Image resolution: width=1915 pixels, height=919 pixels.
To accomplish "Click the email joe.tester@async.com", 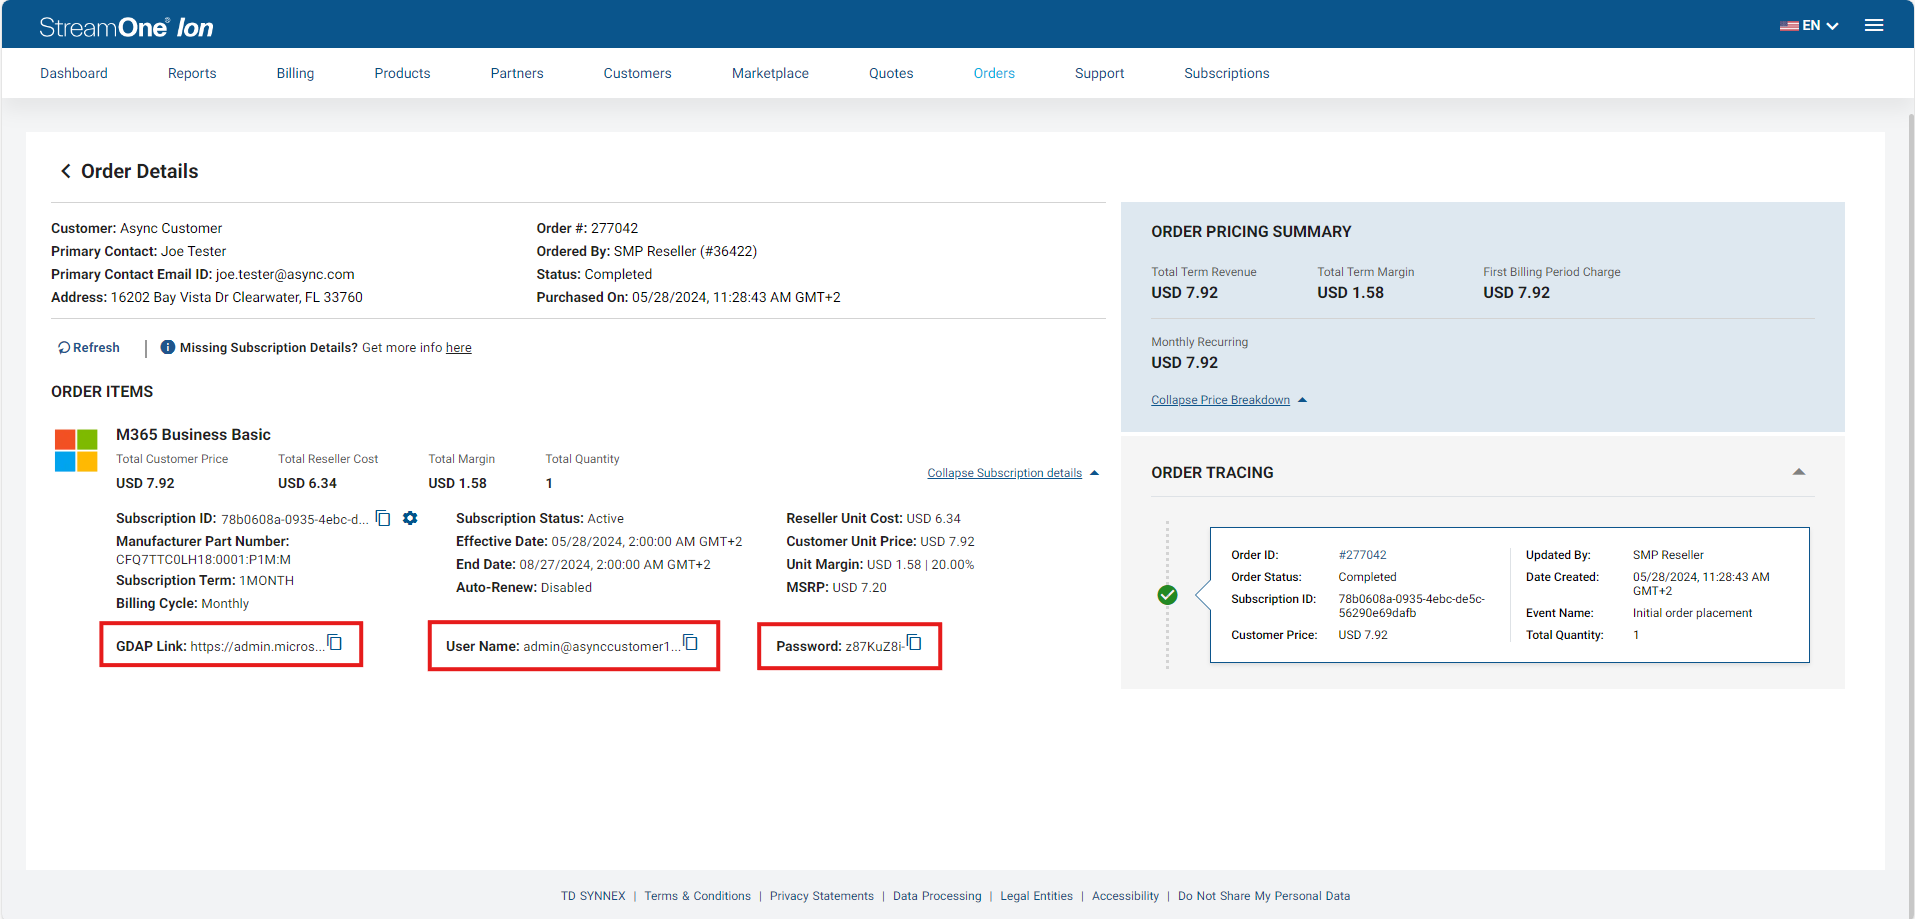I will coord(285,274).
